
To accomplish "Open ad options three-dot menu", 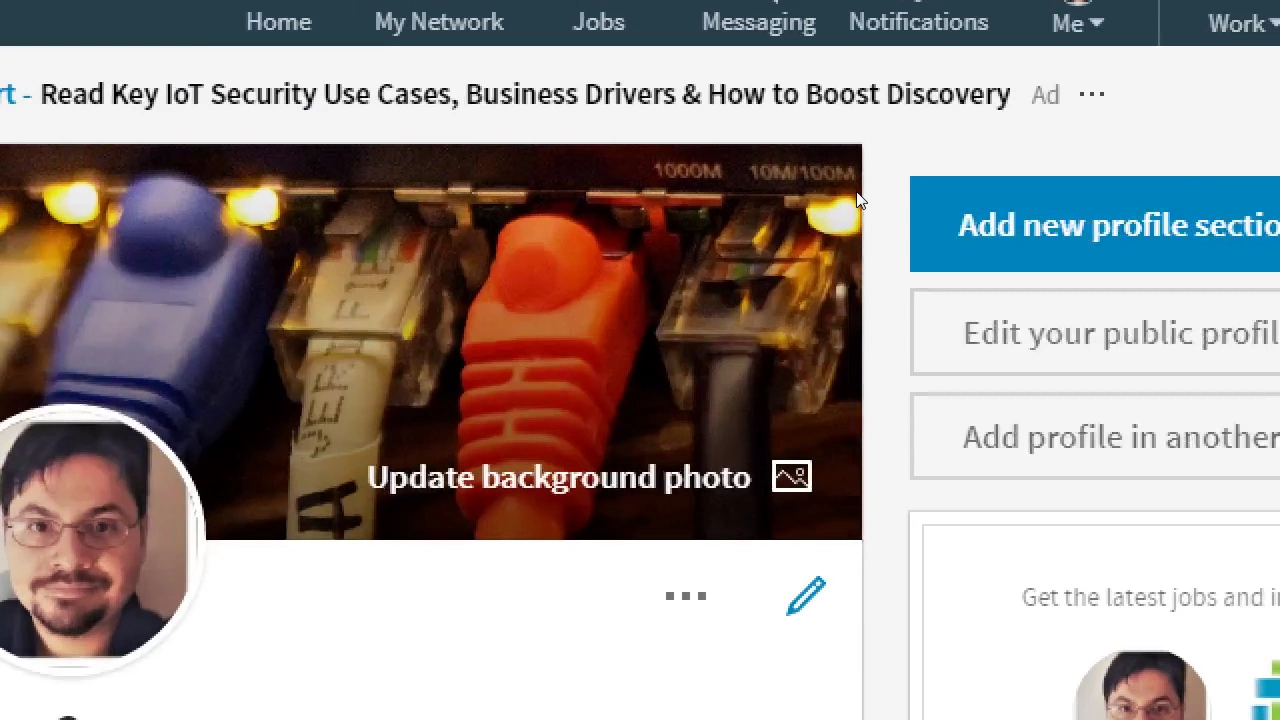I will click(1092, 95).
